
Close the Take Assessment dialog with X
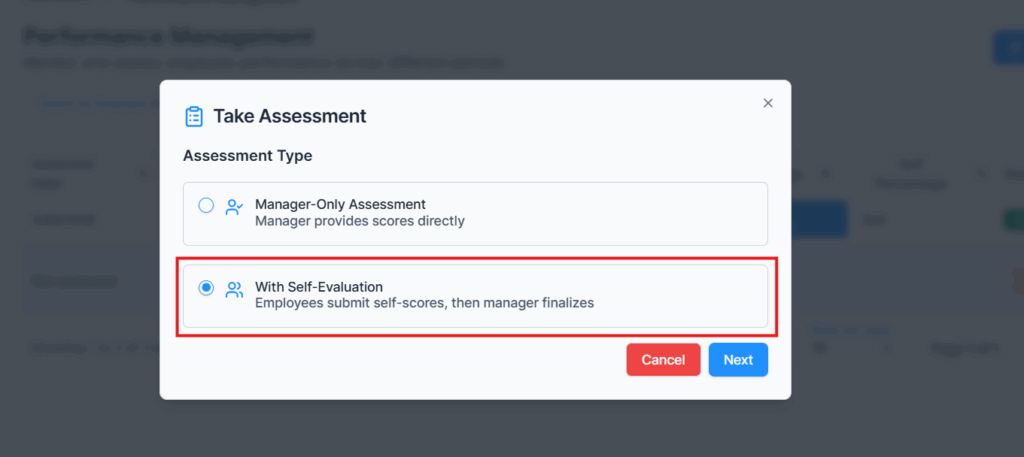[768, 103]
